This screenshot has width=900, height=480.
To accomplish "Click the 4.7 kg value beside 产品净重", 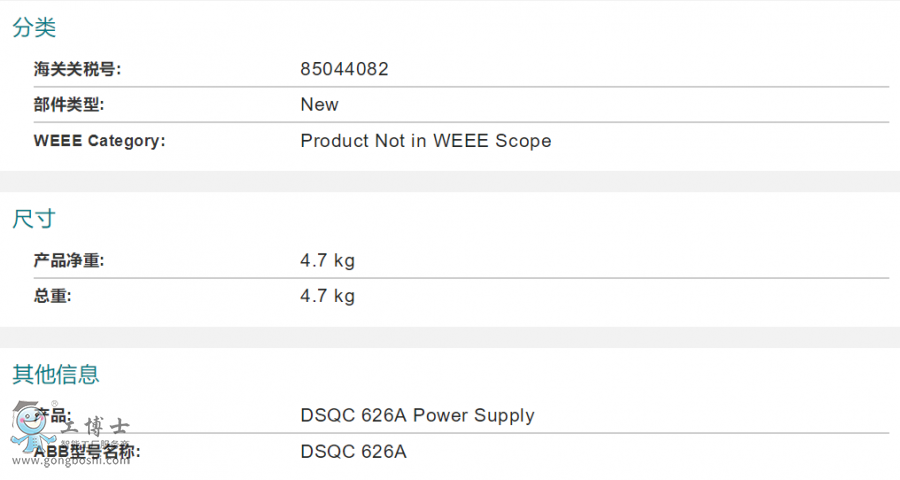I will tap(327, 261).
